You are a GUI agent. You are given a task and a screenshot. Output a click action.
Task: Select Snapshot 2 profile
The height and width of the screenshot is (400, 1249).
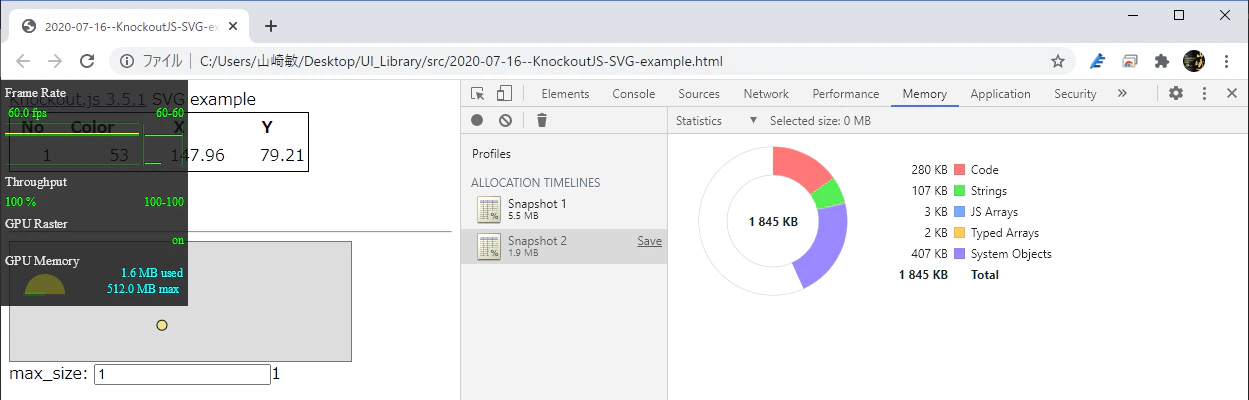coord(564,246)
